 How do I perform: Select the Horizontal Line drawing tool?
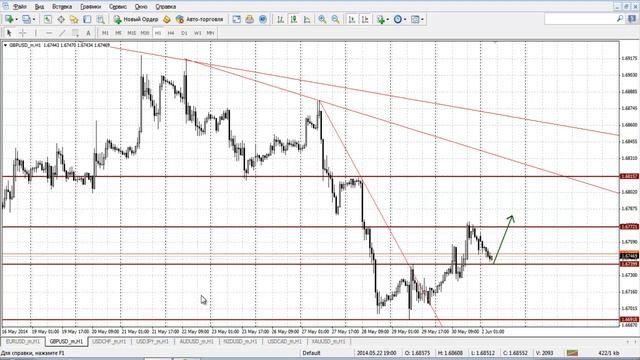pos(49,33)
